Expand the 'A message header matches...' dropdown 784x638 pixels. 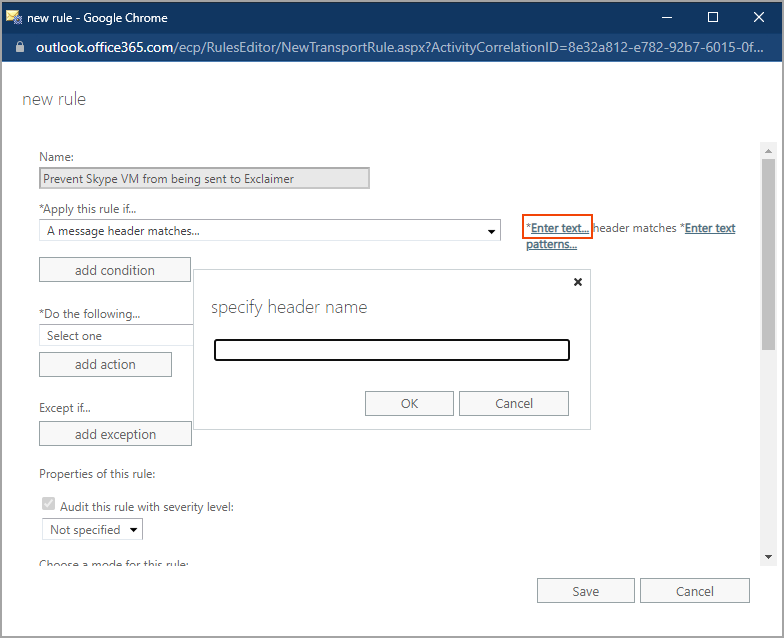(491, 232)
